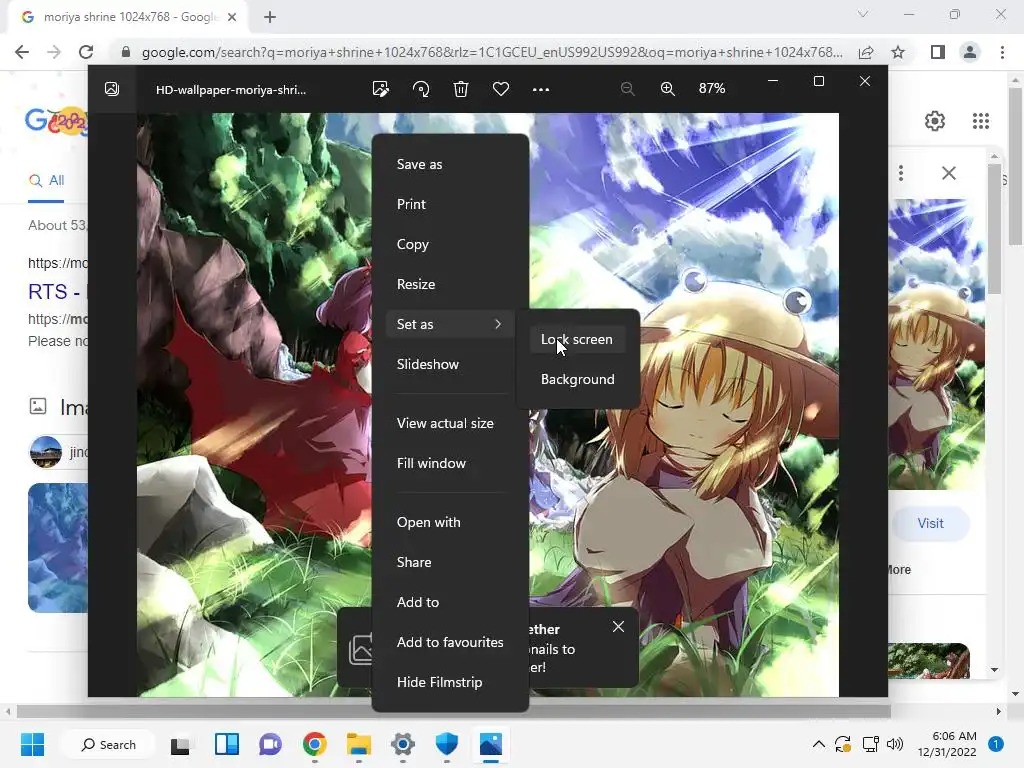1024x768 pixels.
Task: Click the Edit image icon in Photos toolbar
Action: click(x=380, y=89)
